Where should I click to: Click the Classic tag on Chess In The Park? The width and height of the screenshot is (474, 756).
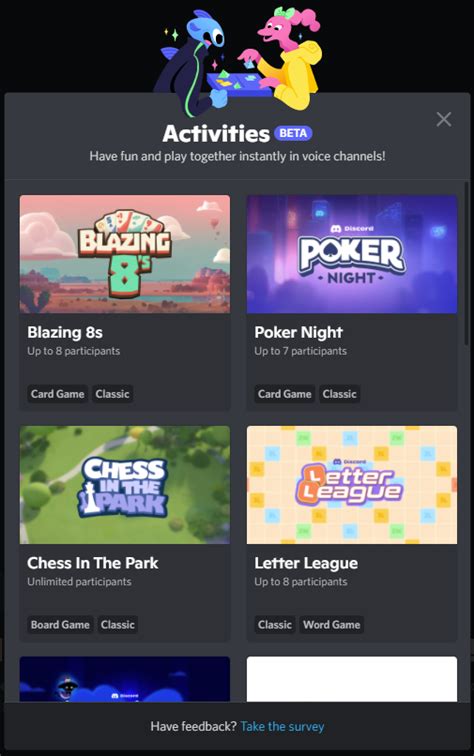point(118,625)
